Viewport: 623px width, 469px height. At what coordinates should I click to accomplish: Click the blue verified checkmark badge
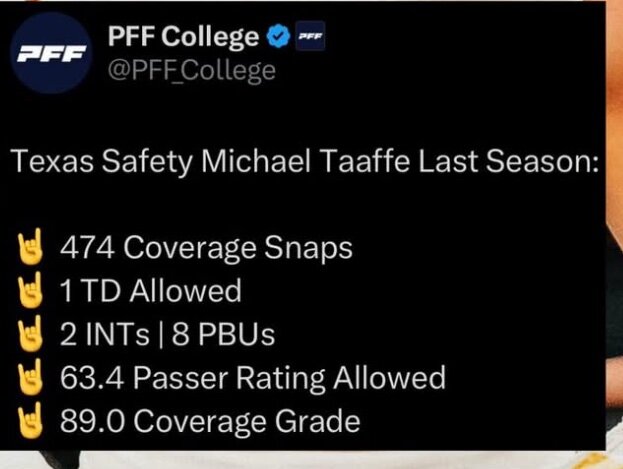coord(279,36)
